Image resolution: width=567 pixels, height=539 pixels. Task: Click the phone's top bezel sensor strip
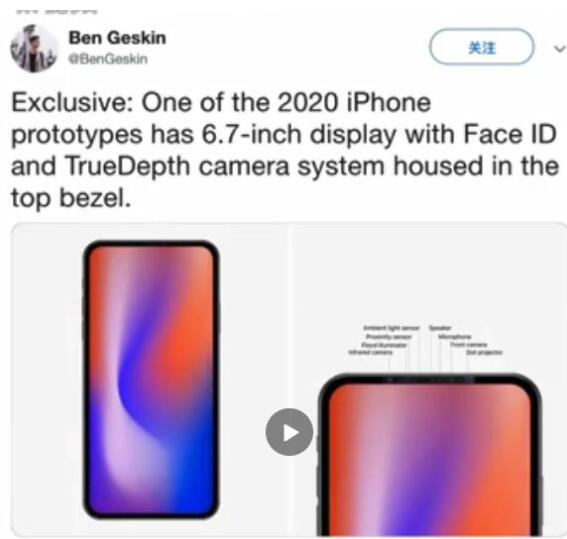[430, 380]
